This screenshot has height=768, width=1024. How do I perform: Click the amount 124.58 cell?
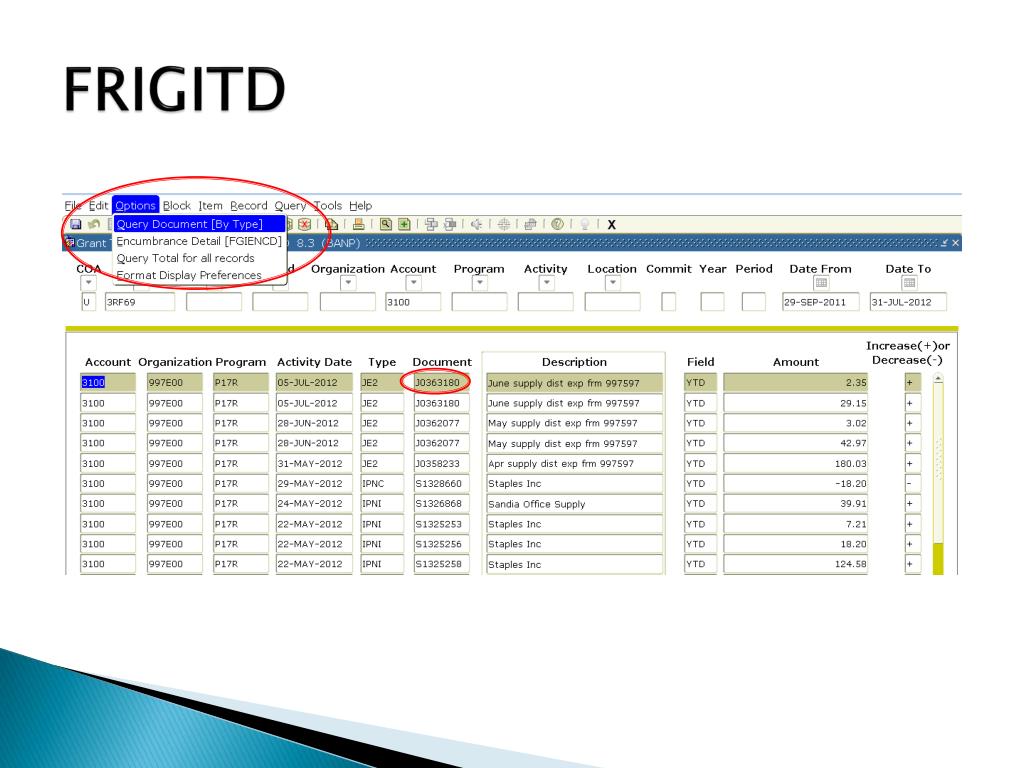coord(795,564)
